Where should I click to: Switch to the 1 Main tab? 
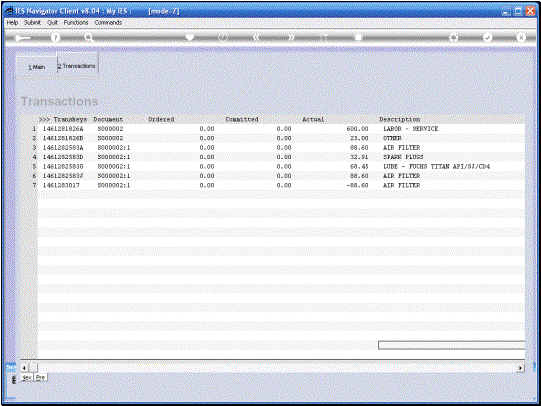[x=37, y=67]
